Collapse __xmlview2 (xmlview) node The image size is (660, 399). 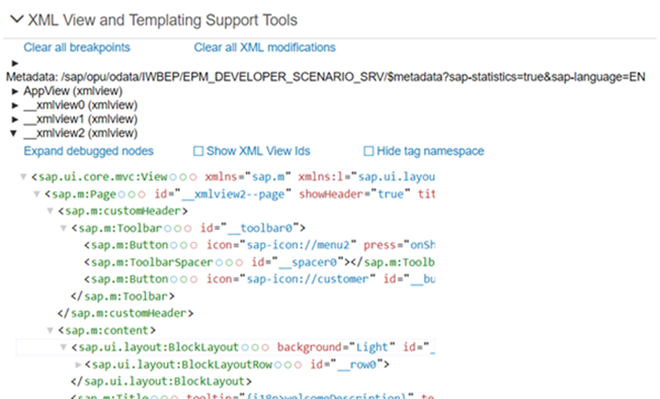14,133
